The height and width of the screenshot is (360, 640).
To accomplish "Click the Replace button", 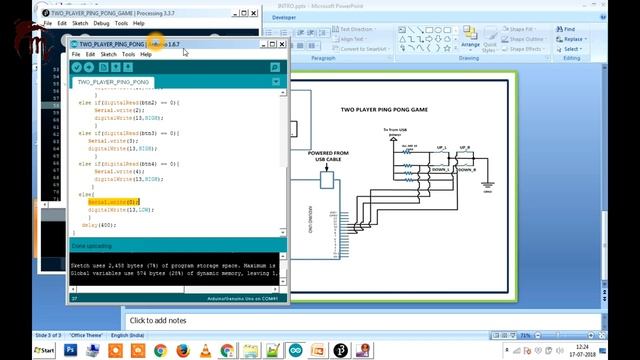I will [571, 39].
